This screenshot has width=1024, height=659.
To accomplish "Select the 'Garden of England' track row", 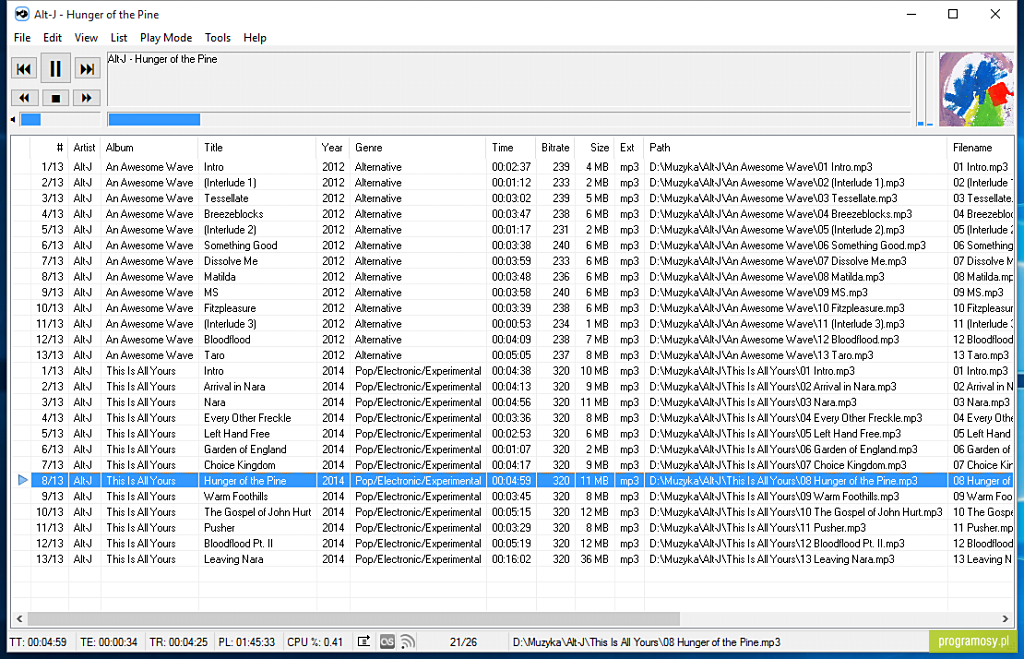I will (512, 449).
